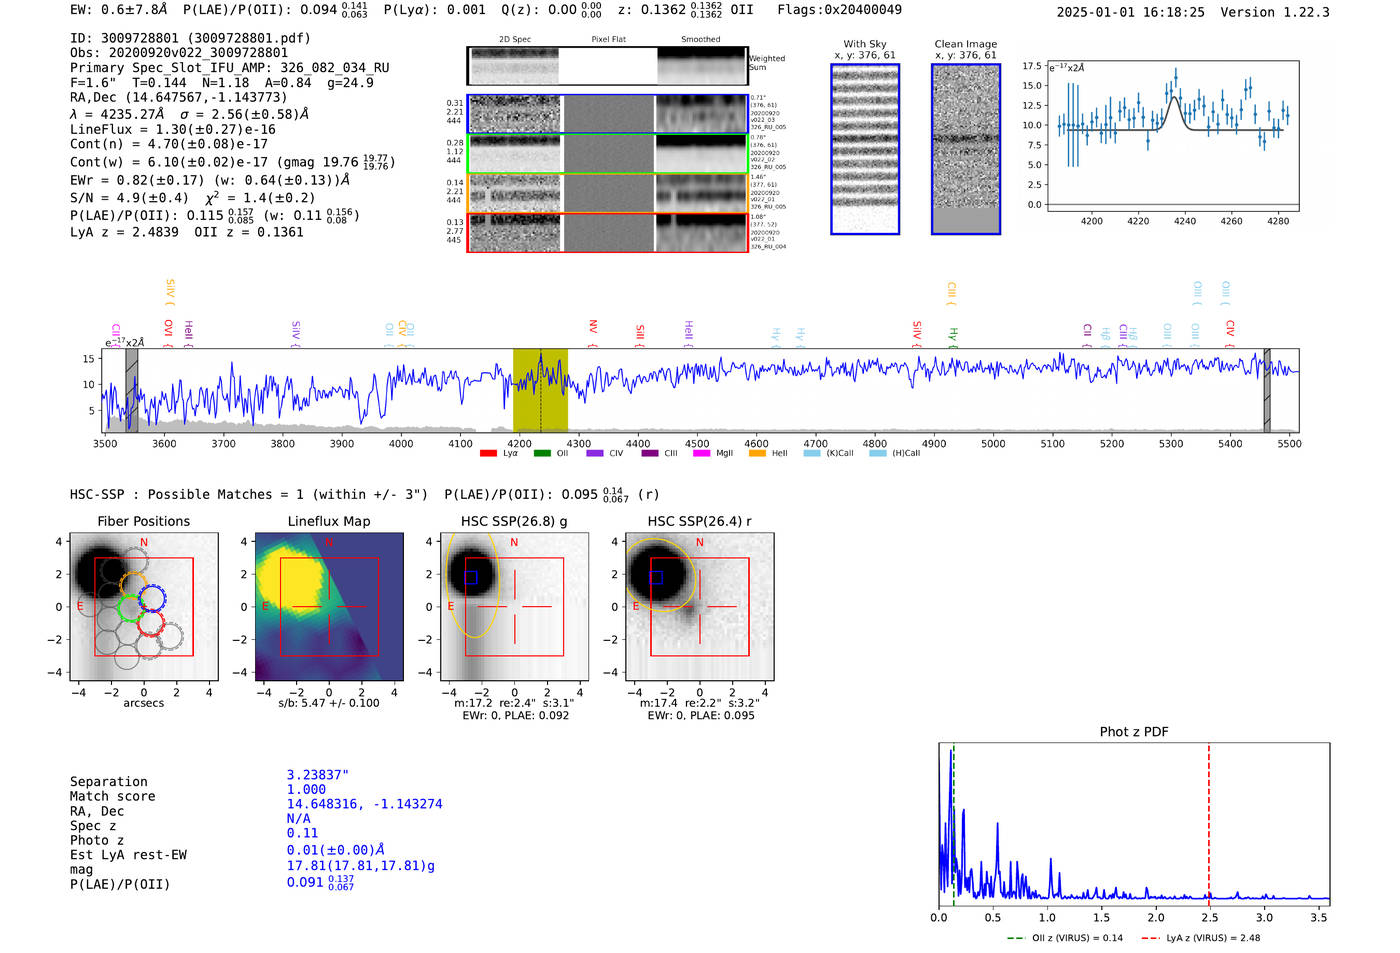Image resolution: width=1400 pixels, height=953 pixels.
Task: Select the Weighted Sum 2D spectrum row
Action: (x=607, y=66)
